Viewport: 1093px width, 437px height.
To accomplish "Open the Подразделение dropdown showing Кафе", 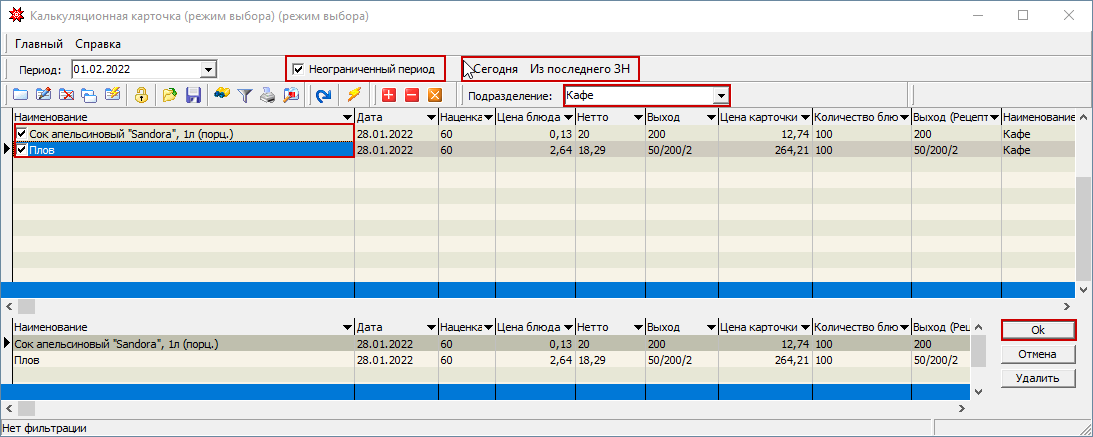I will tap(719, 96).
